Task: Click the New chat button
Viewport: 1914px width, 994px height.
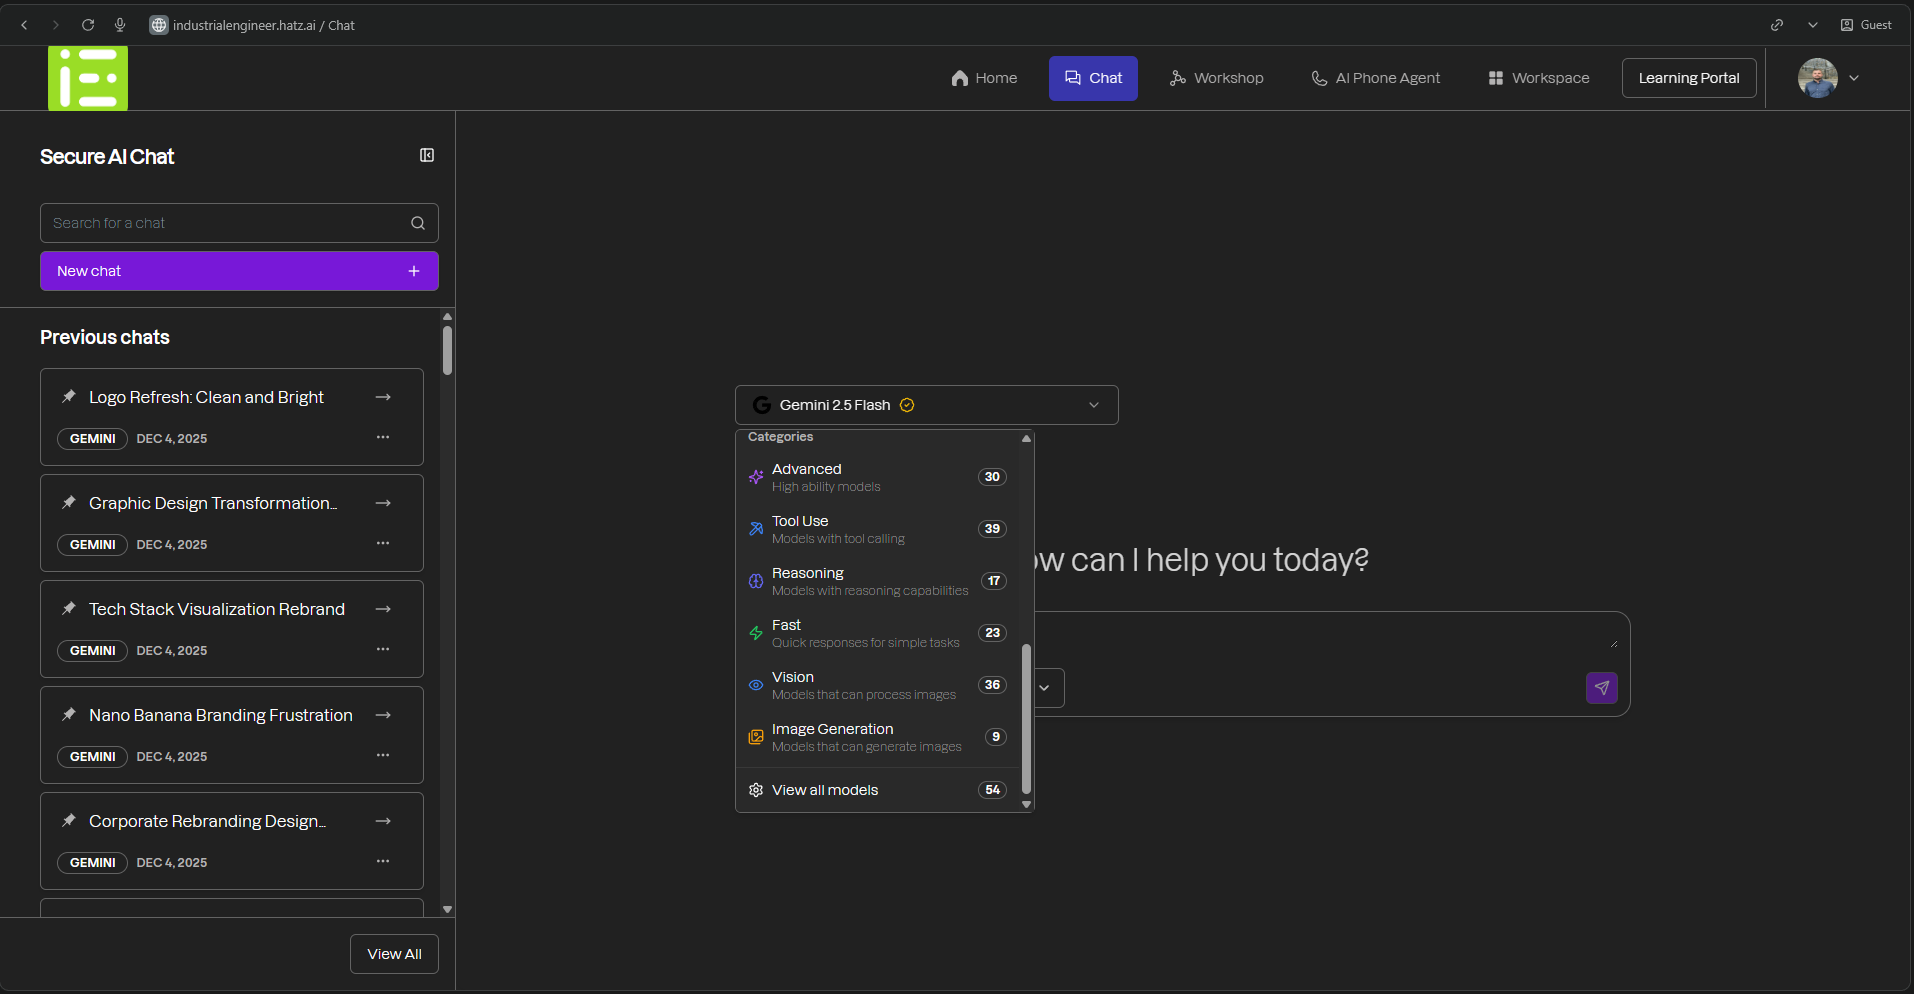Action: click(x=239, y=271)
